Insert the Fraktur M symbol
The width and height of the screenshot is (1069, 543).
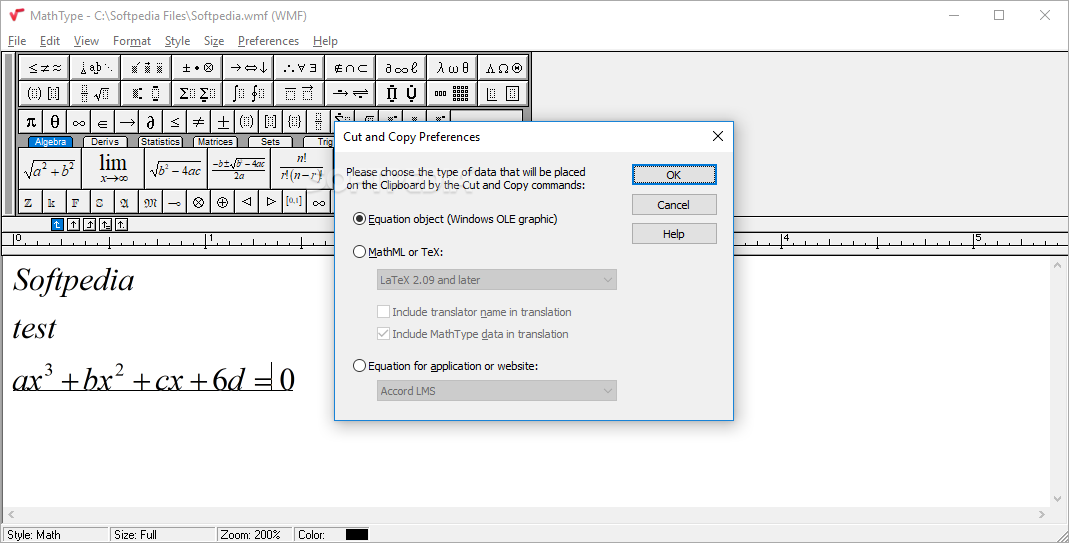[151, 202]
